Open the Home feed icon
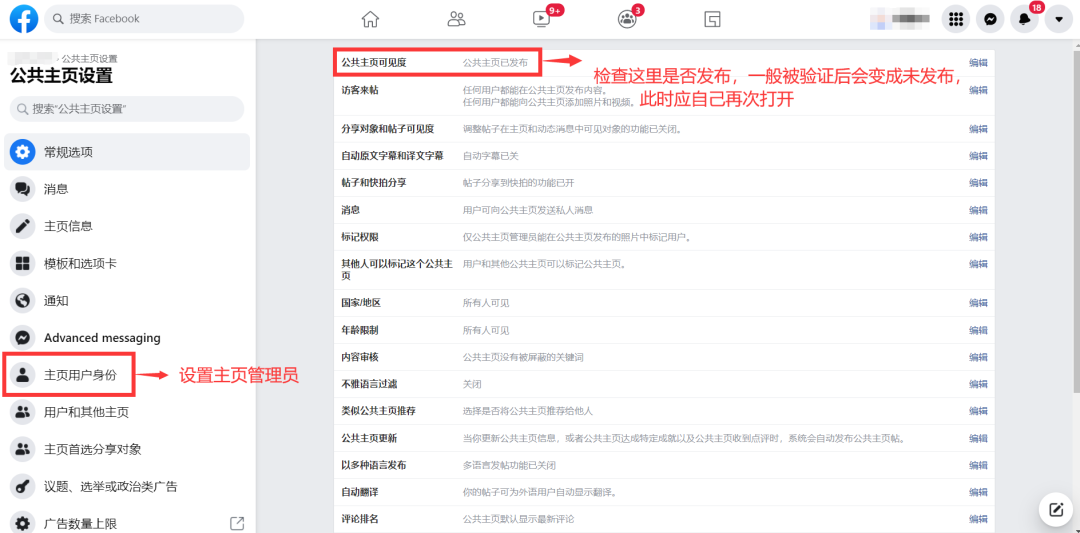Screen dimensions: 1080x533 point(371,19)
